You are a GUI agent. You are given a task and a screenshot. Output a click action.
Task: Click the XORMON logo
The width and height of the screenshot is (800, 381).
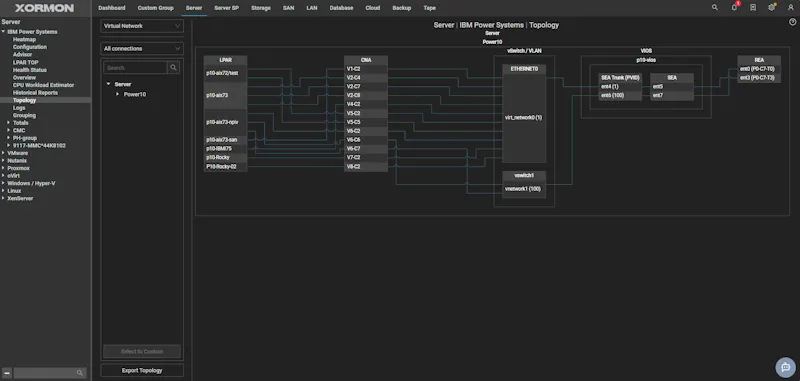click(44, 8)
